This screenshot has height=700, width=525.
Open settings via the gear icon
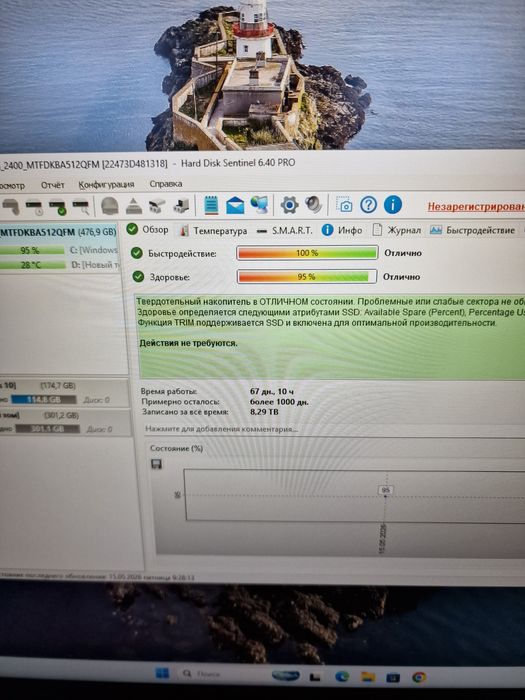click(289, 205)
